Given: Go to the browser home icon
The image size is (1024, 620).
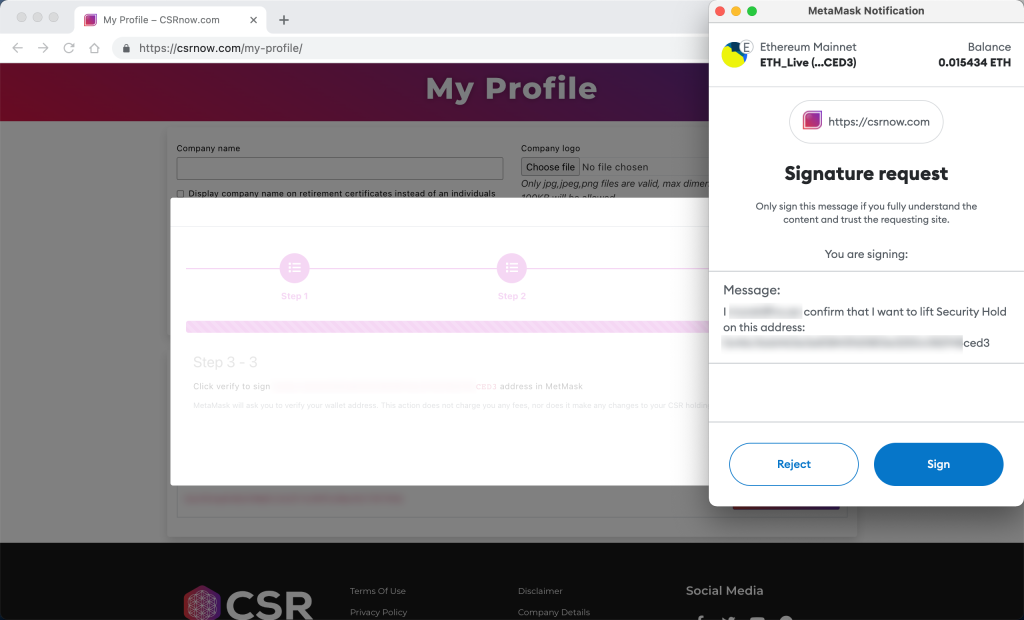Looking at the screenshot, I should point(94,48).
